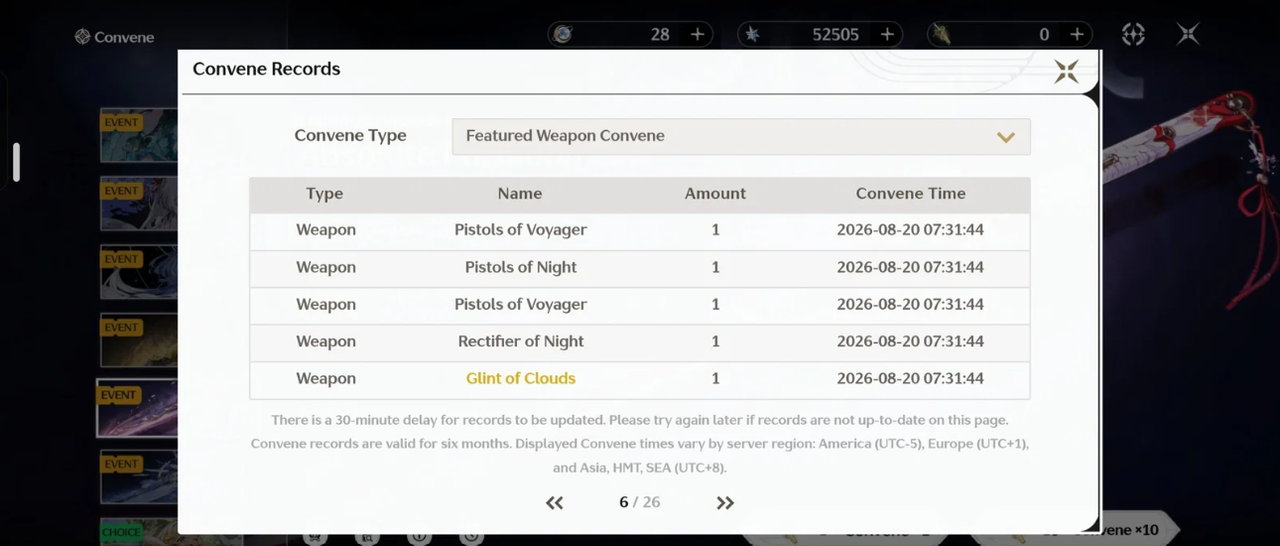Expand dropdown using the golden chevron arrow
1280x546 pixels.
[x=1006, y=137]
